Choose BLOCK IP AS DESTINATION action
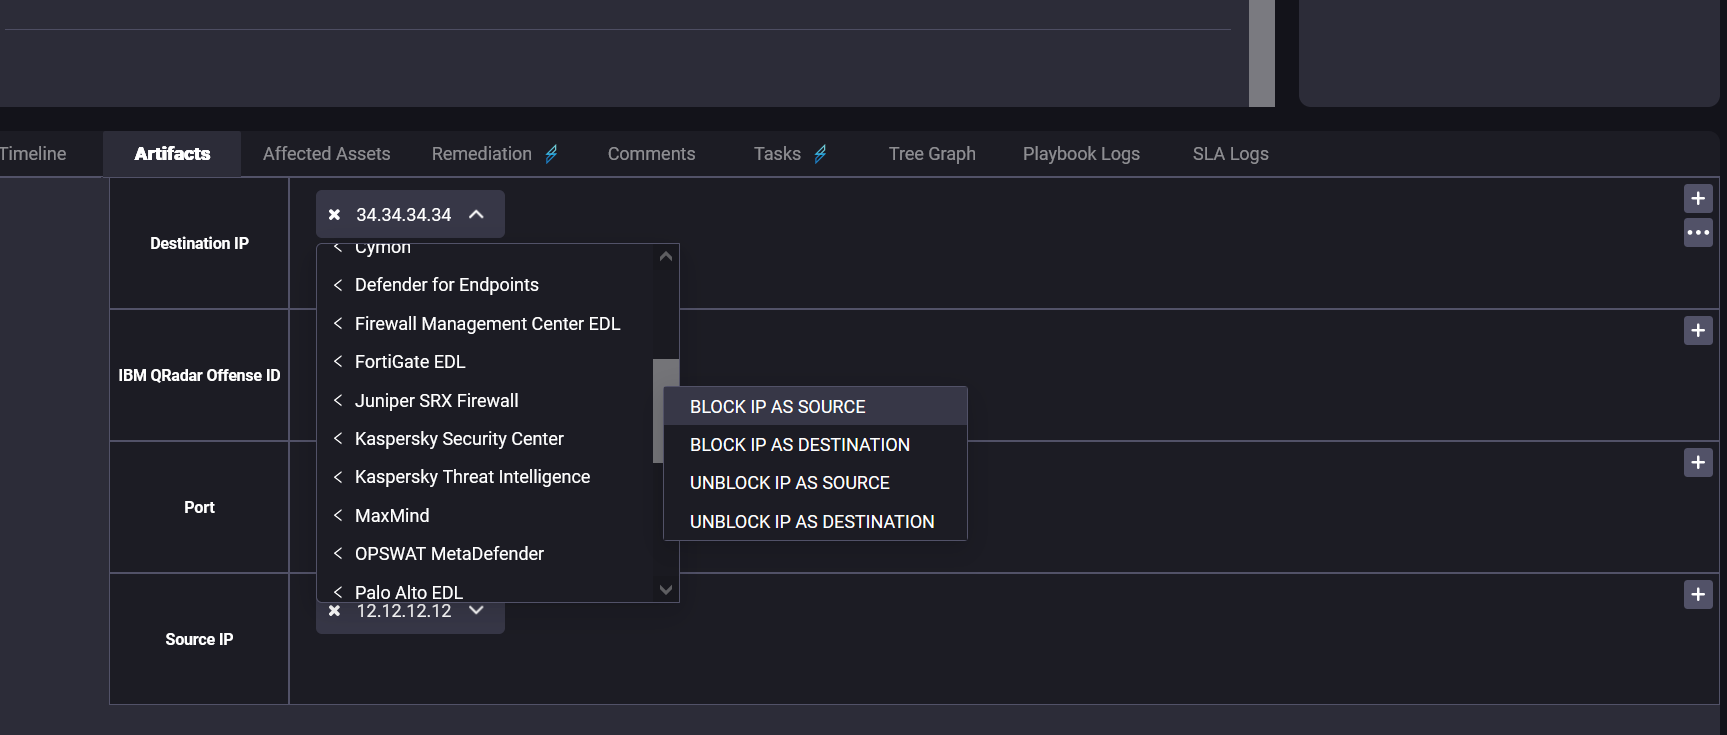 pyautogui.click(x=815, y=445)
